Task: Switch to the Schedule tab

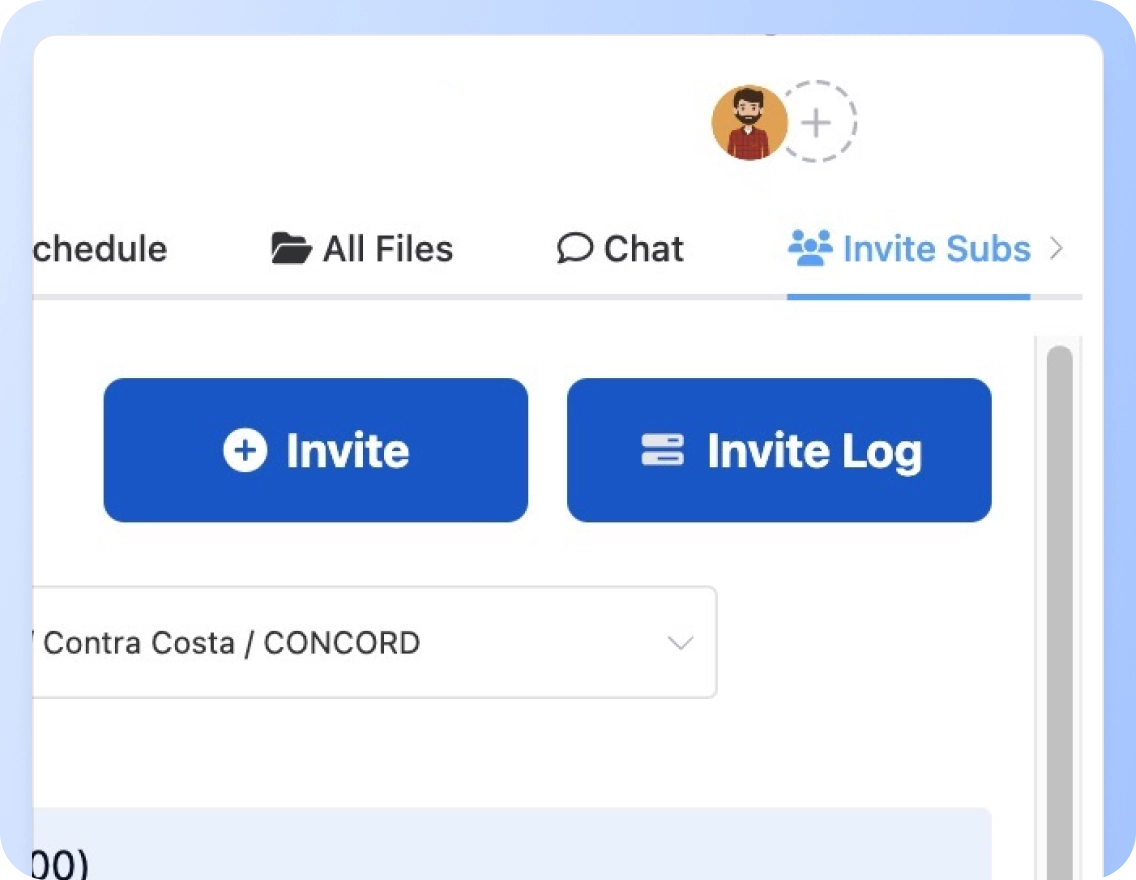Action: coord(99,248)
